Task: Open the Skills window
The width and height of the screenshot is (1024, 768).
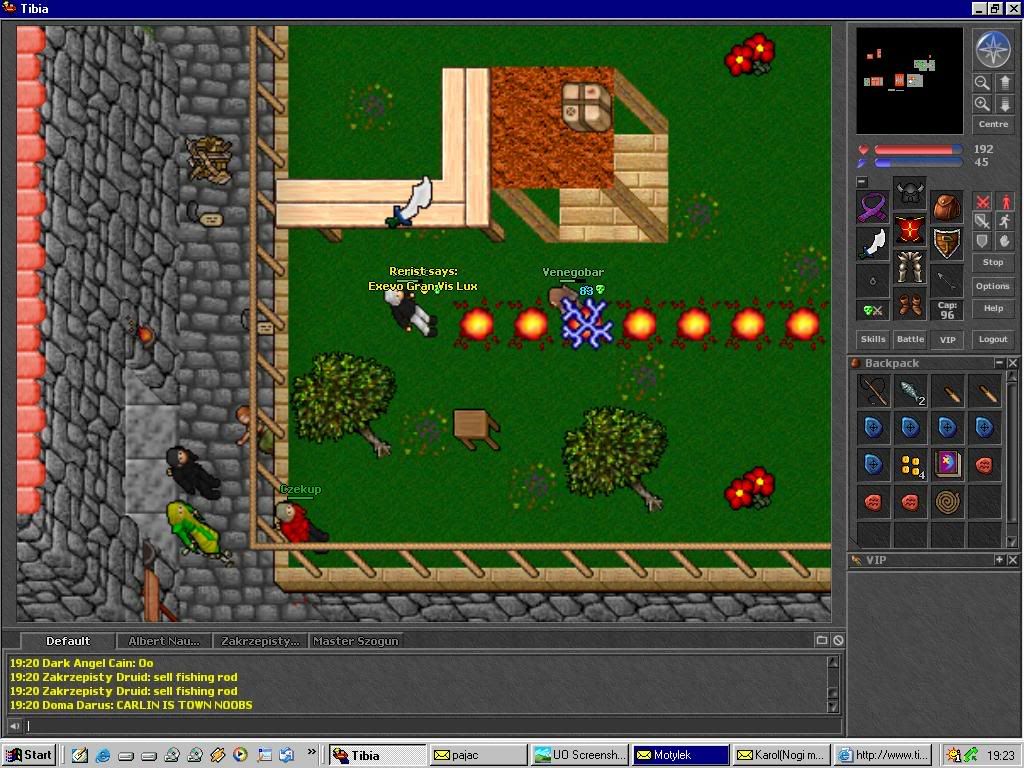Action: (x=872, y=339)
